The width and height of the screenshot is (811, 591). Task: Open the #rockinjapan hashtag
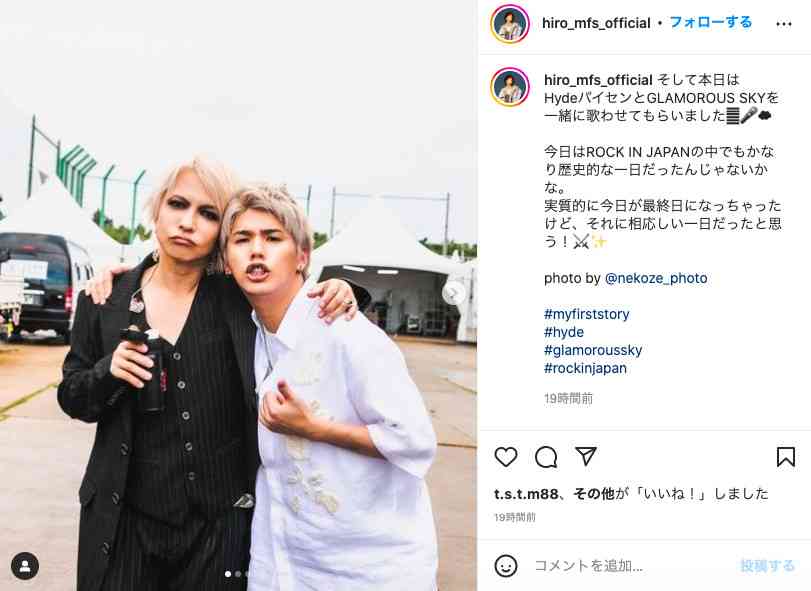pyautogui.click(x=585, y=368)
